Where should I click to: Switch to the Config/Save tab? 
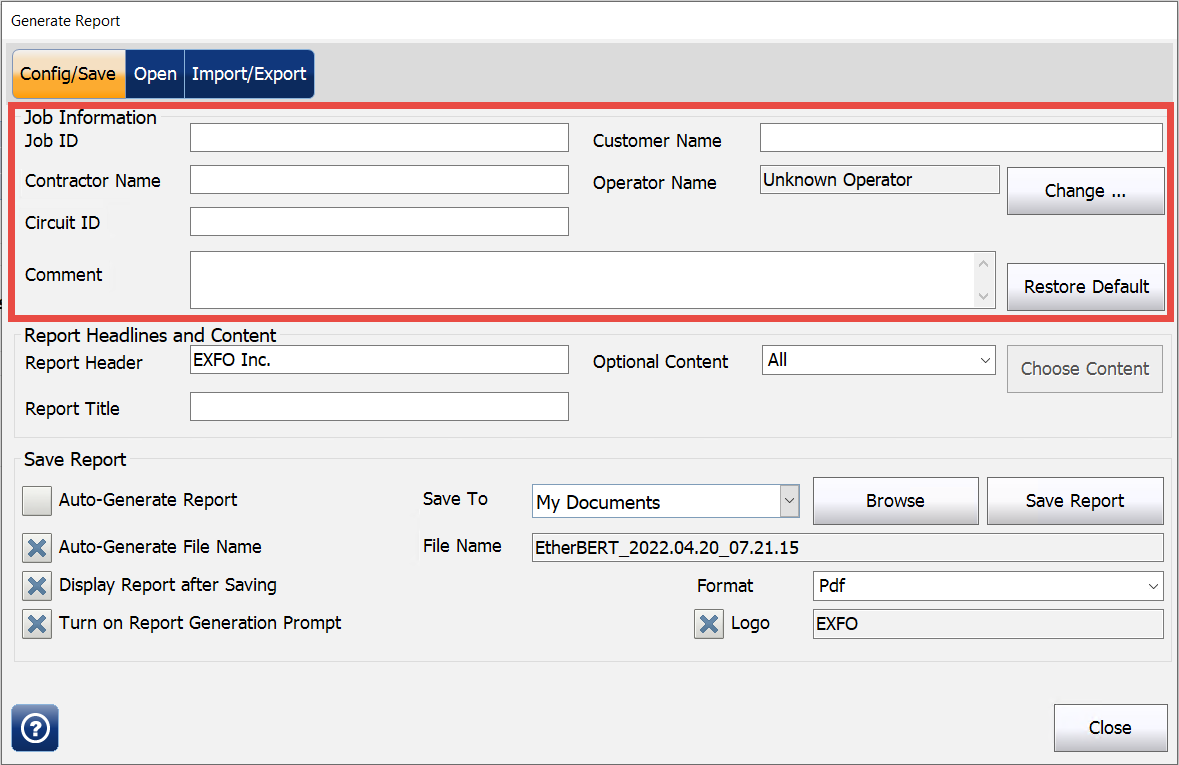point(68,74)
